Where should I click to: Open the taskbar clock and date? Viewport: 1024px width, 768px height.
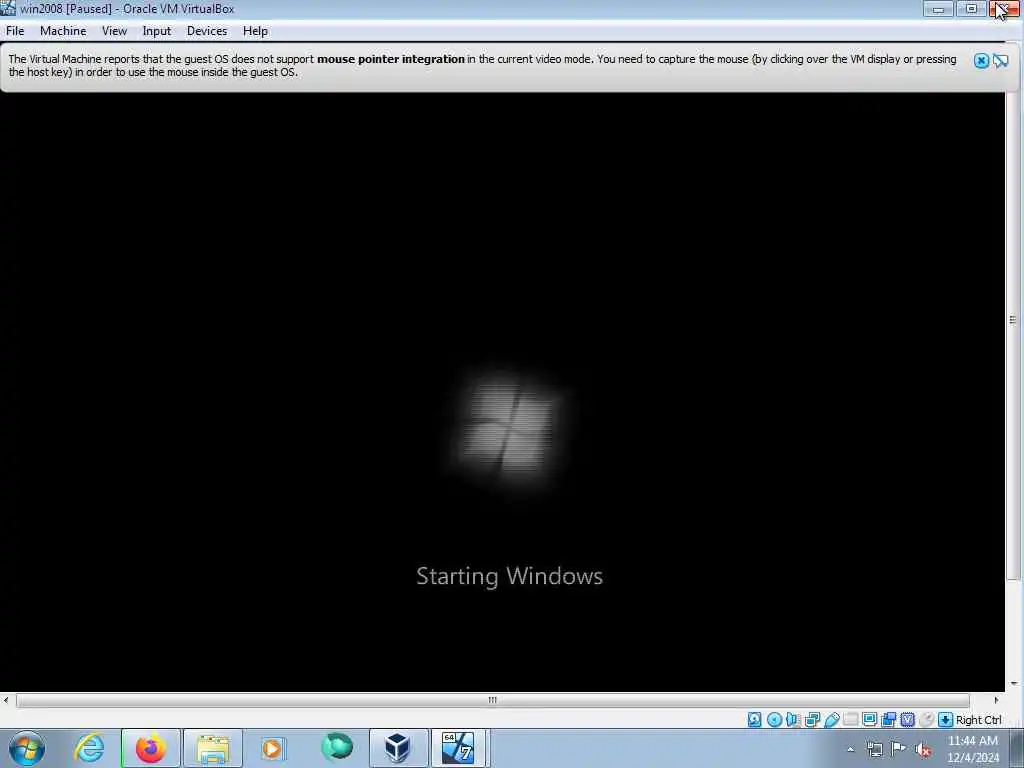[972, 749]
